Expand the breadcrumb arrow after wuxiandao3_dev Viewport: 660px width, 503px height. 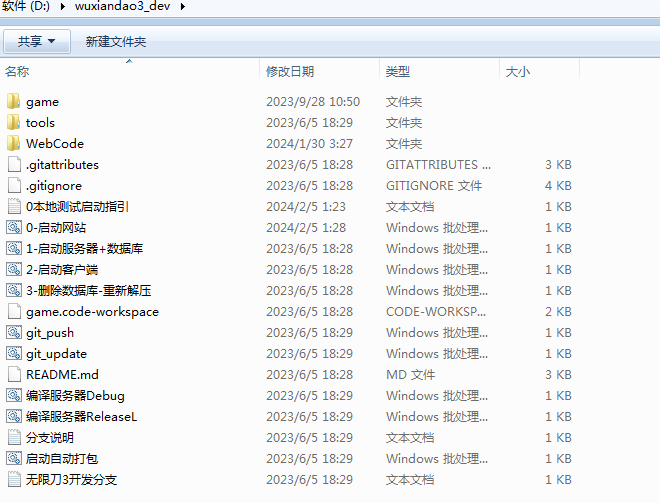(x=181, y=7)
